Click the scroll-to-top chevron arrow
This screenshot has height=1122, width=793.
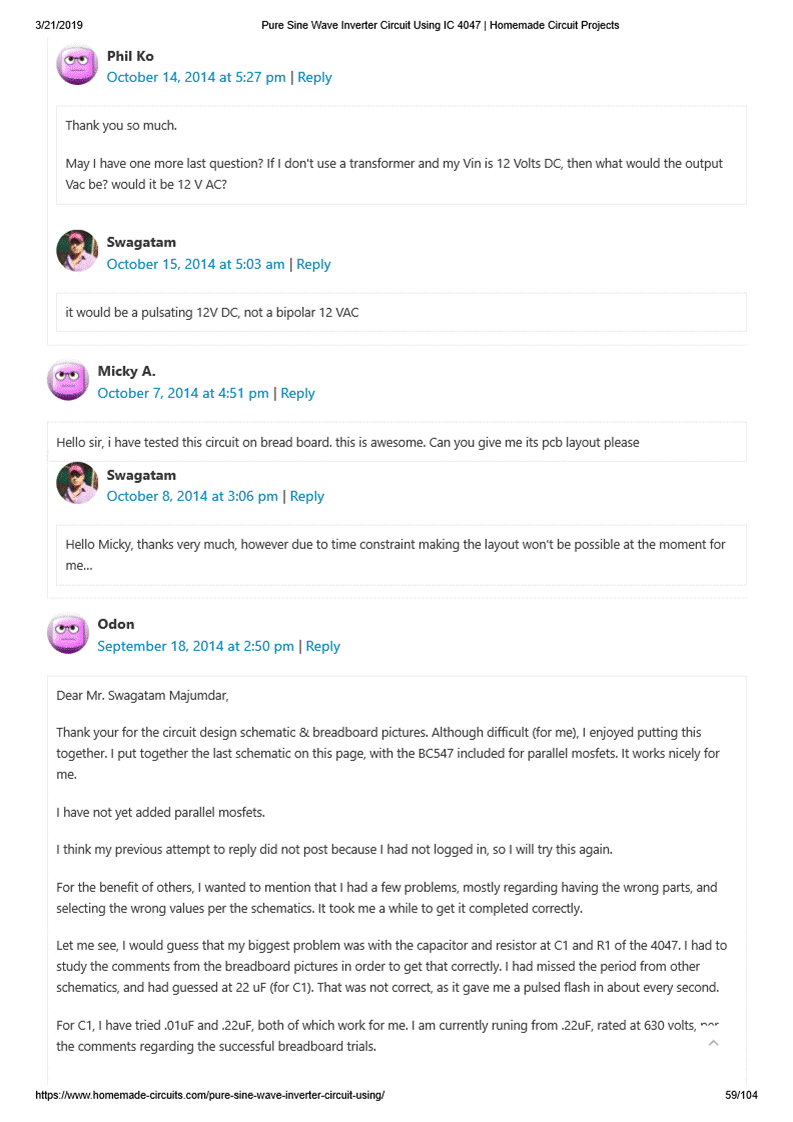coord(713,1043)
